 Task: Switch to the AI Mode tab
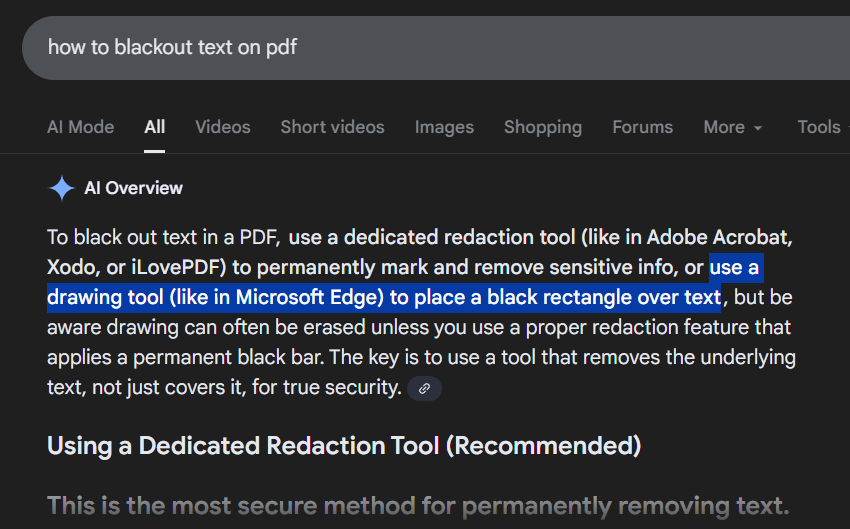pyautogui.click(x=80, y=127)
